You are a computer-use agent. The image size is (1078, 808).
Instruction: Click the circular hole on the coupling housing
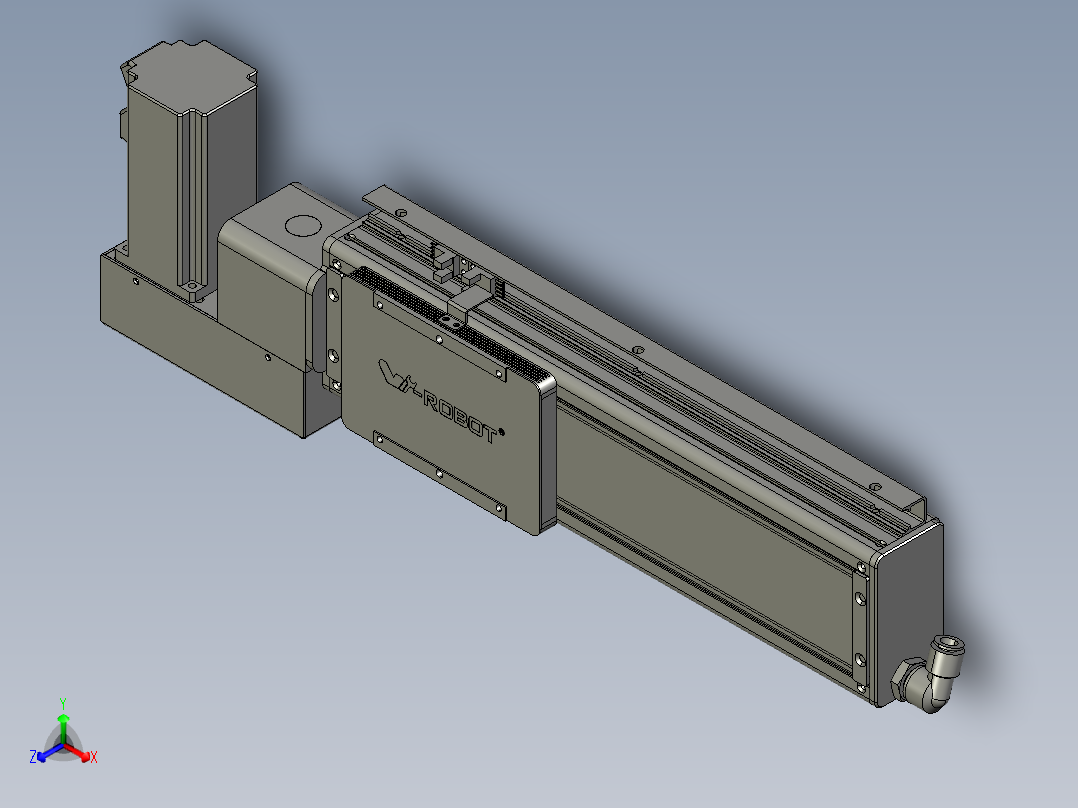(303, 225)
